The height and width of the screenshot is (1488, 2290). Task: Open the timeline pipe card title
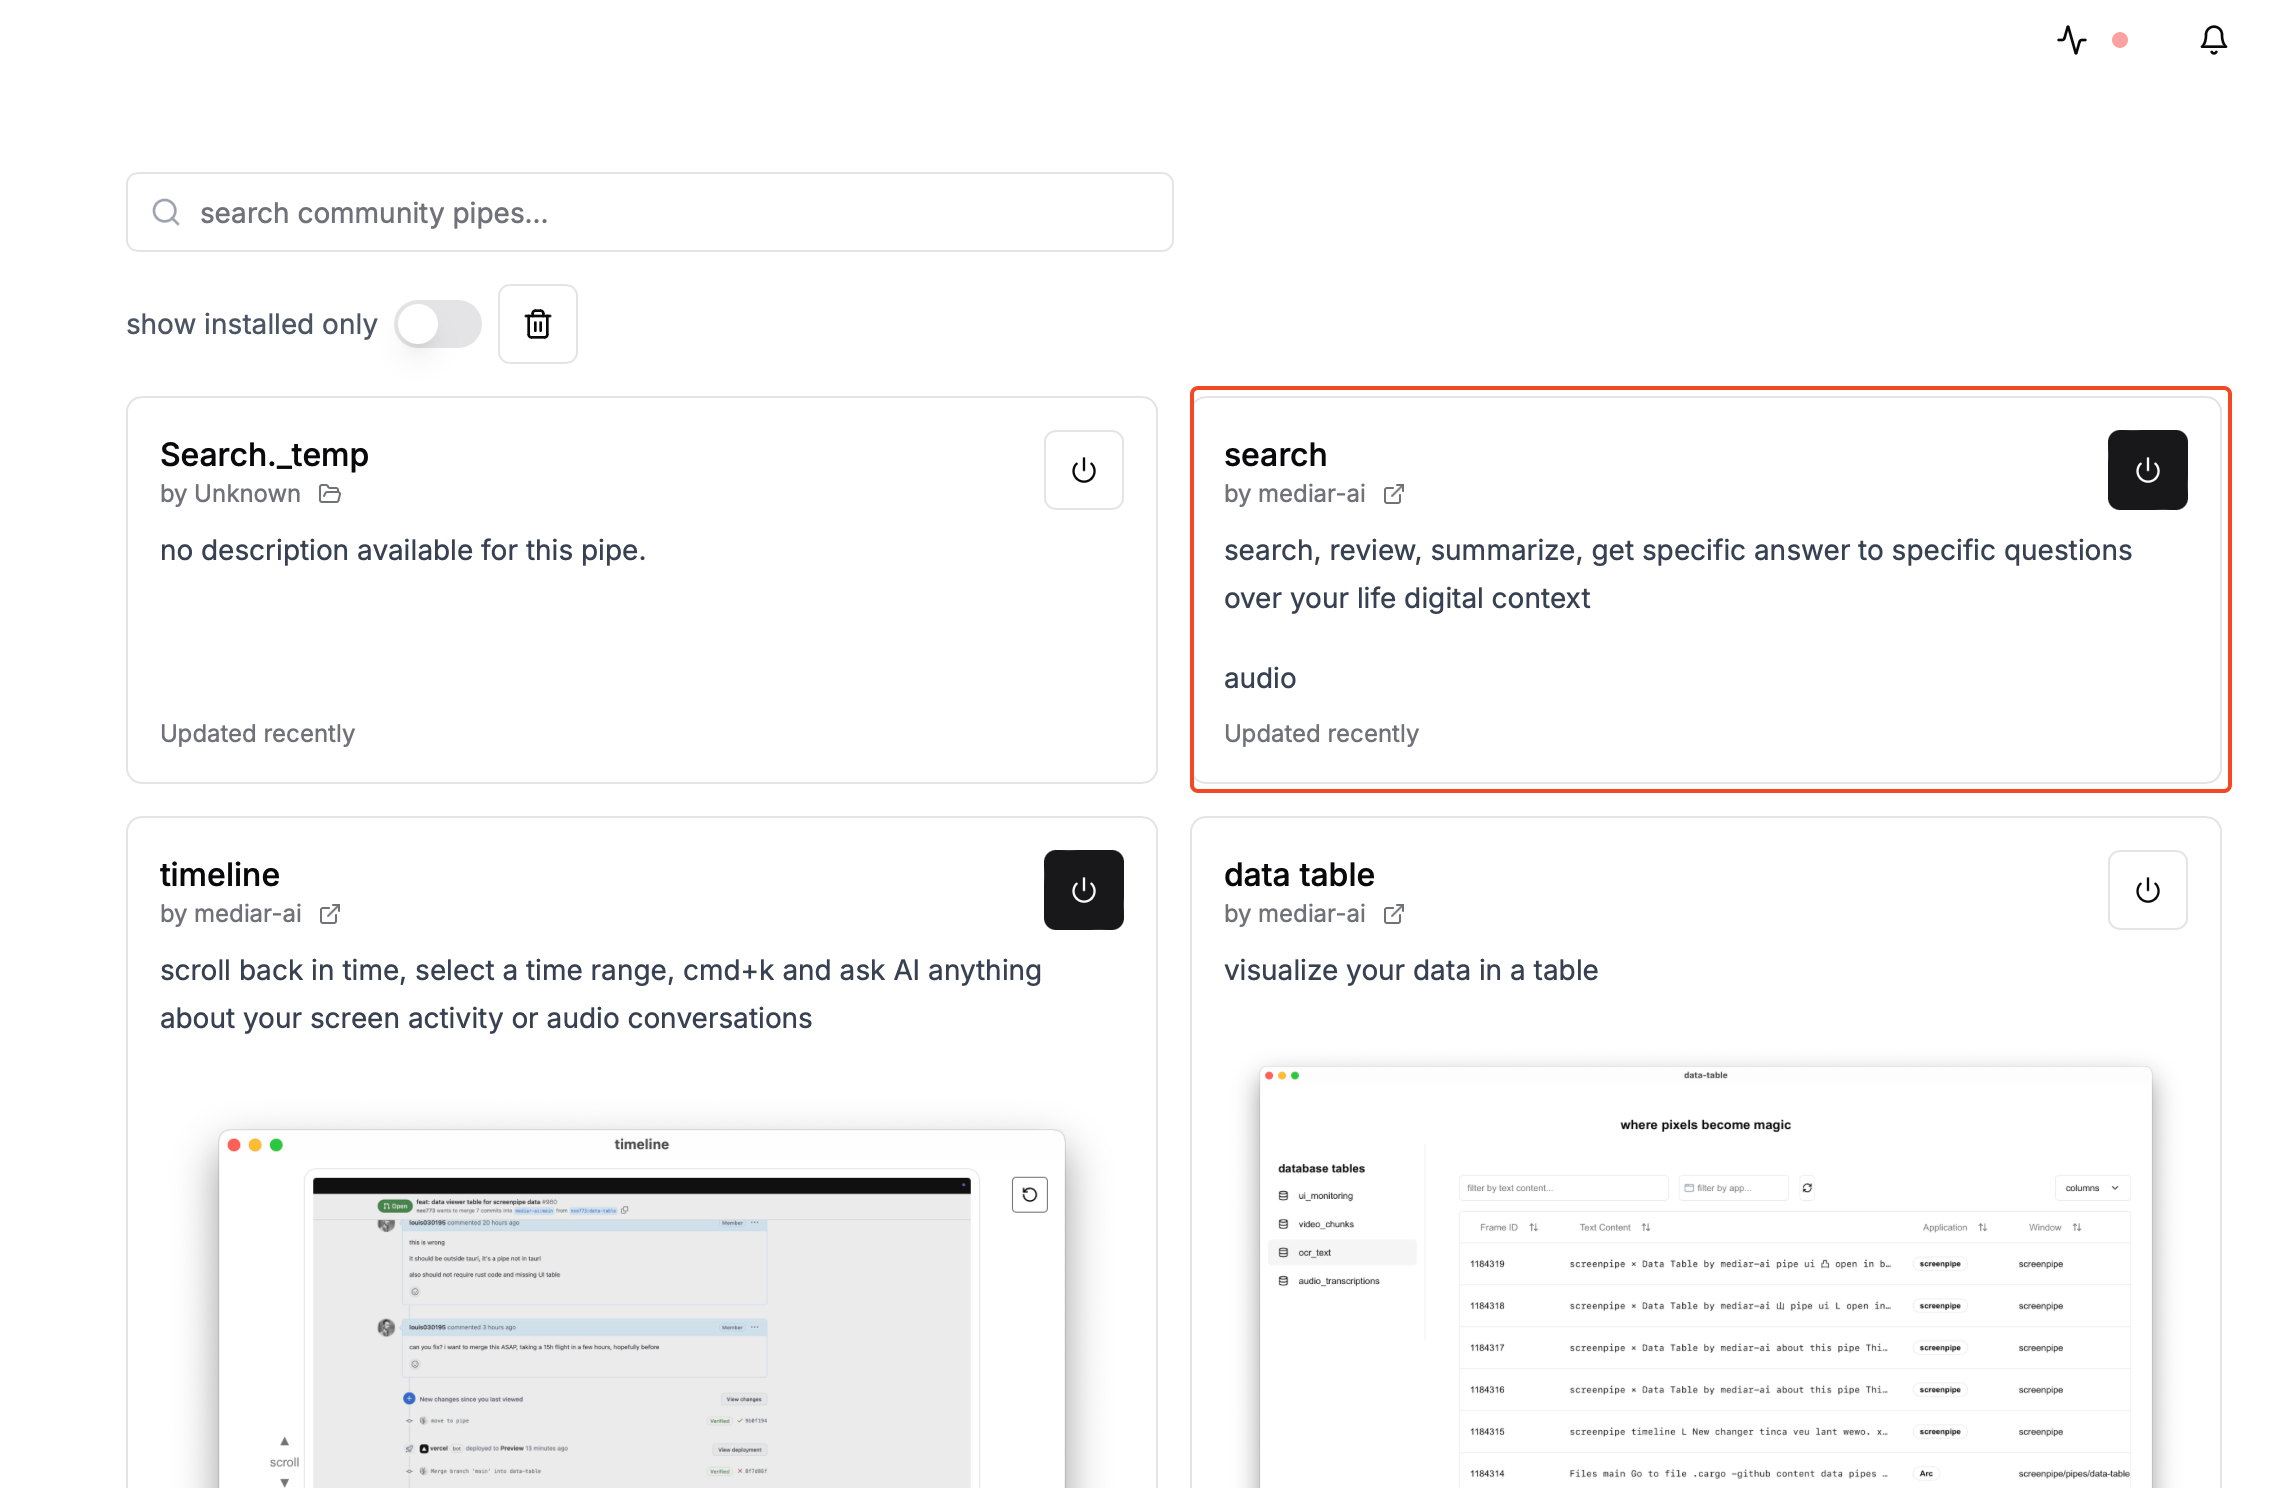pos(220,875)
